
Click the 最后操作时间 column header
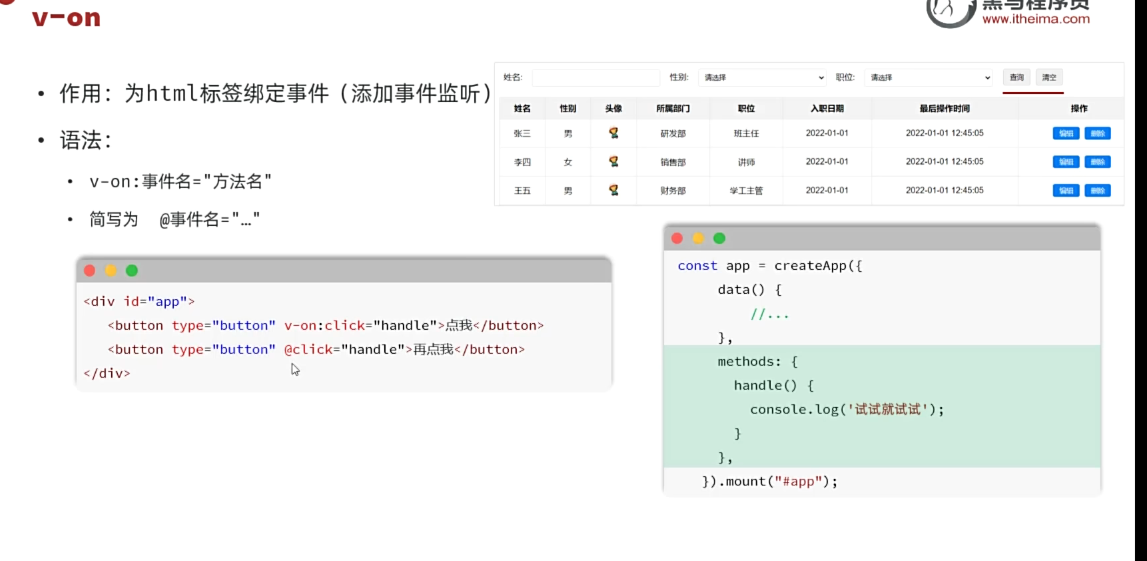(944, 108)
